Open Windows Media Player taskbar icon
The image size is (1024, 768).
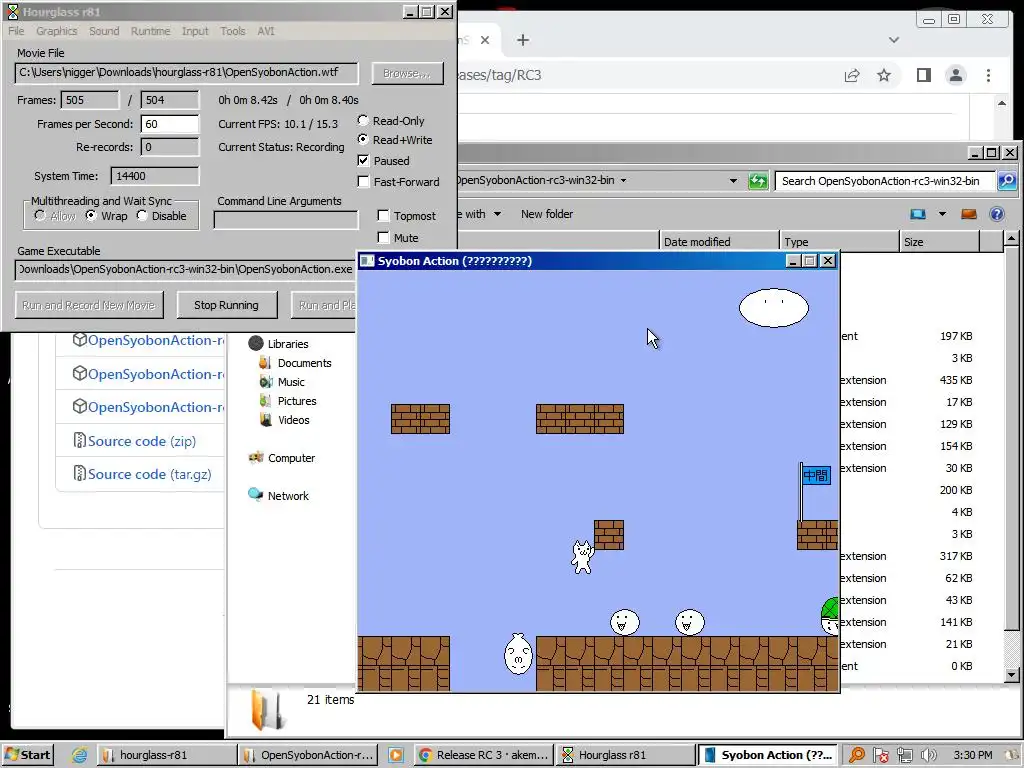tap(396, 755)
